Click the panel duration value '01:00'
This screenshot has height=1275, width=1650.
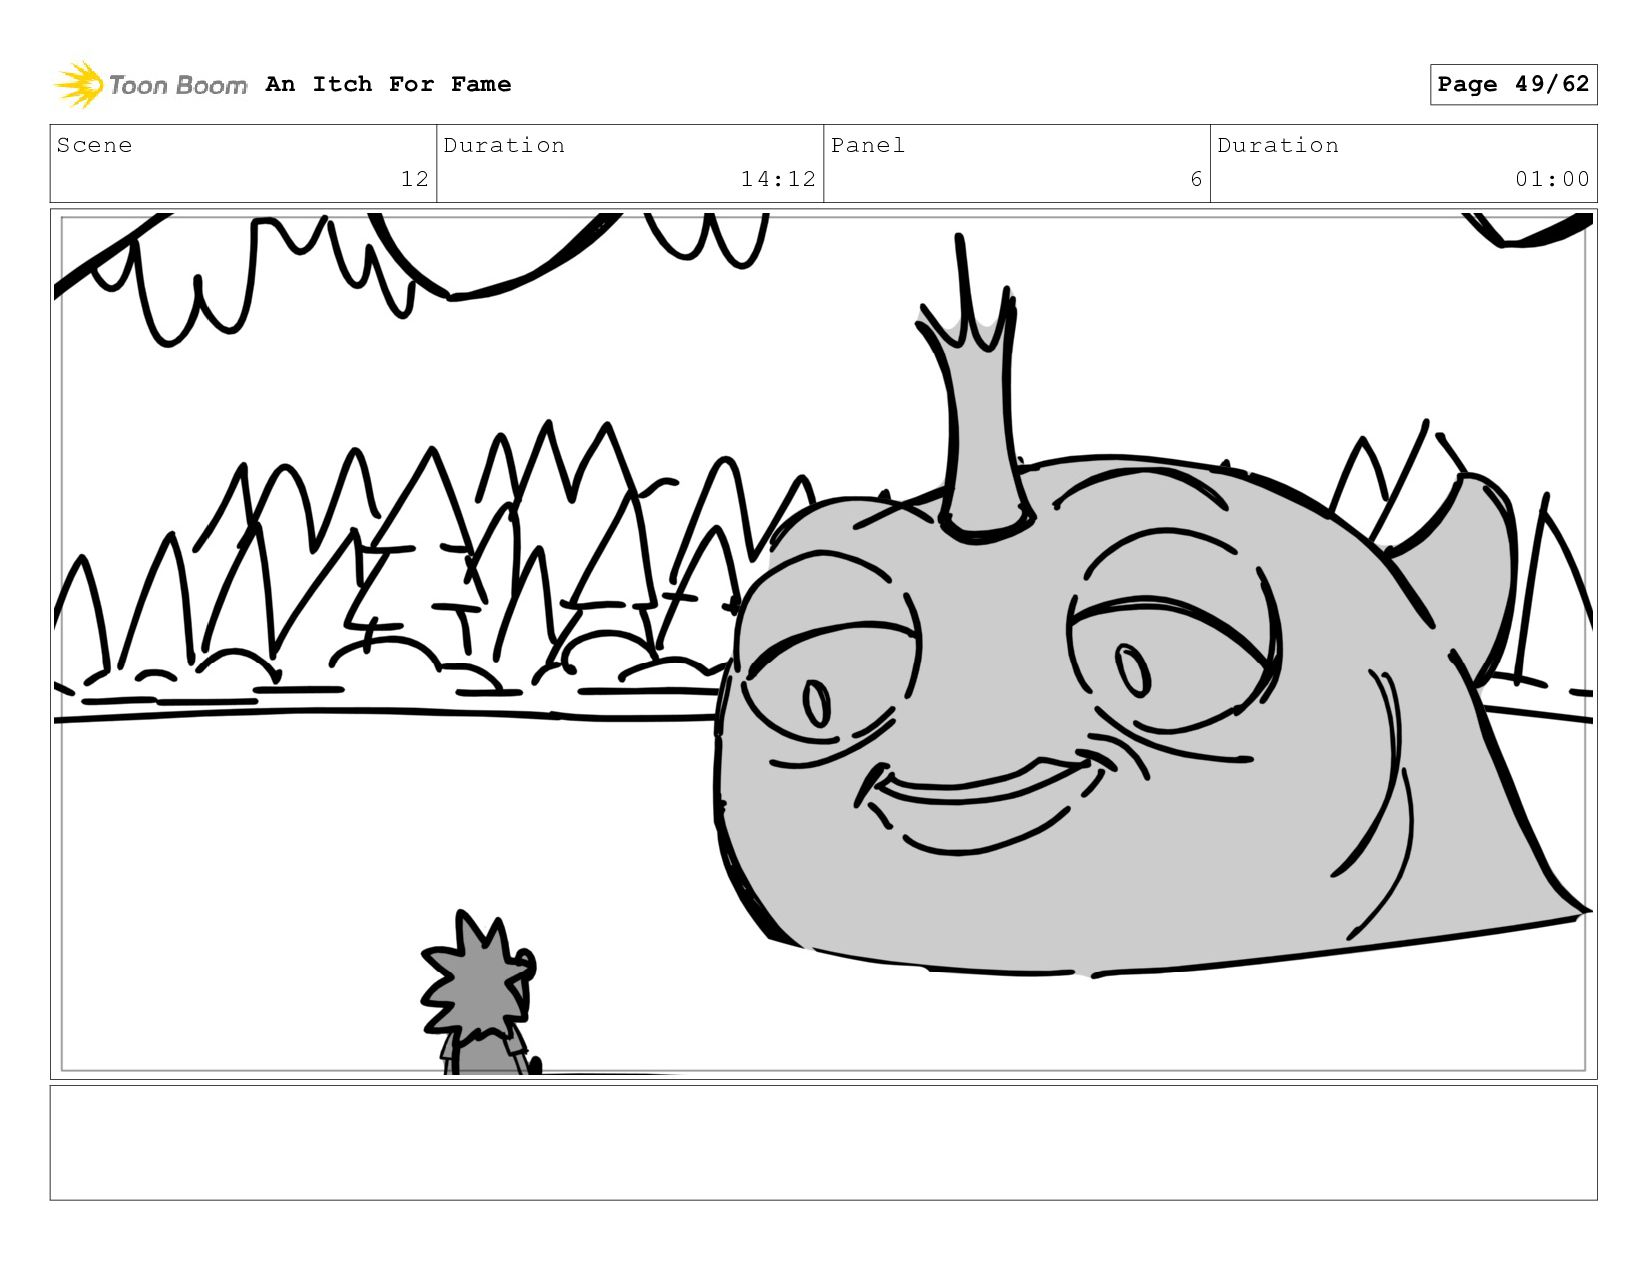1552,179
